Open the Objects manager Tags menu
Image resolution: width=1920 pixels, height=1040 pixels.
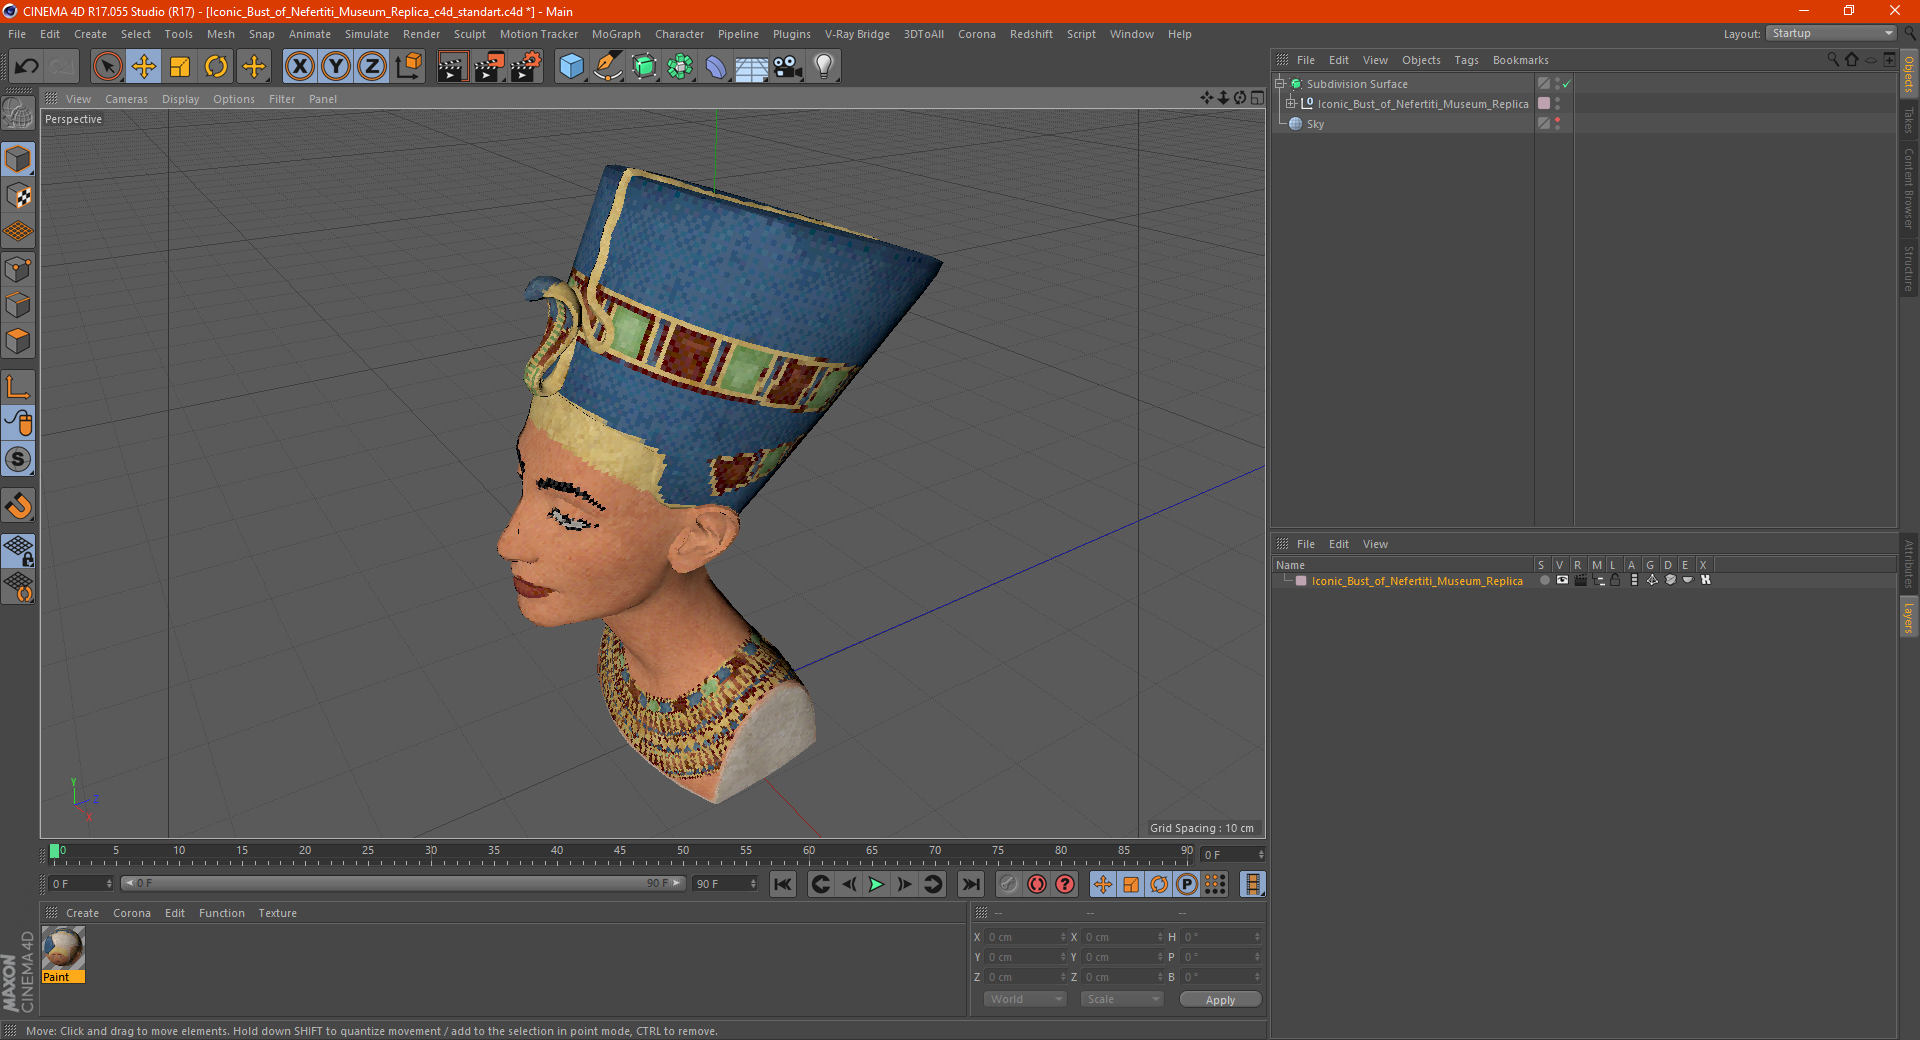click(x=1466, y=60)
